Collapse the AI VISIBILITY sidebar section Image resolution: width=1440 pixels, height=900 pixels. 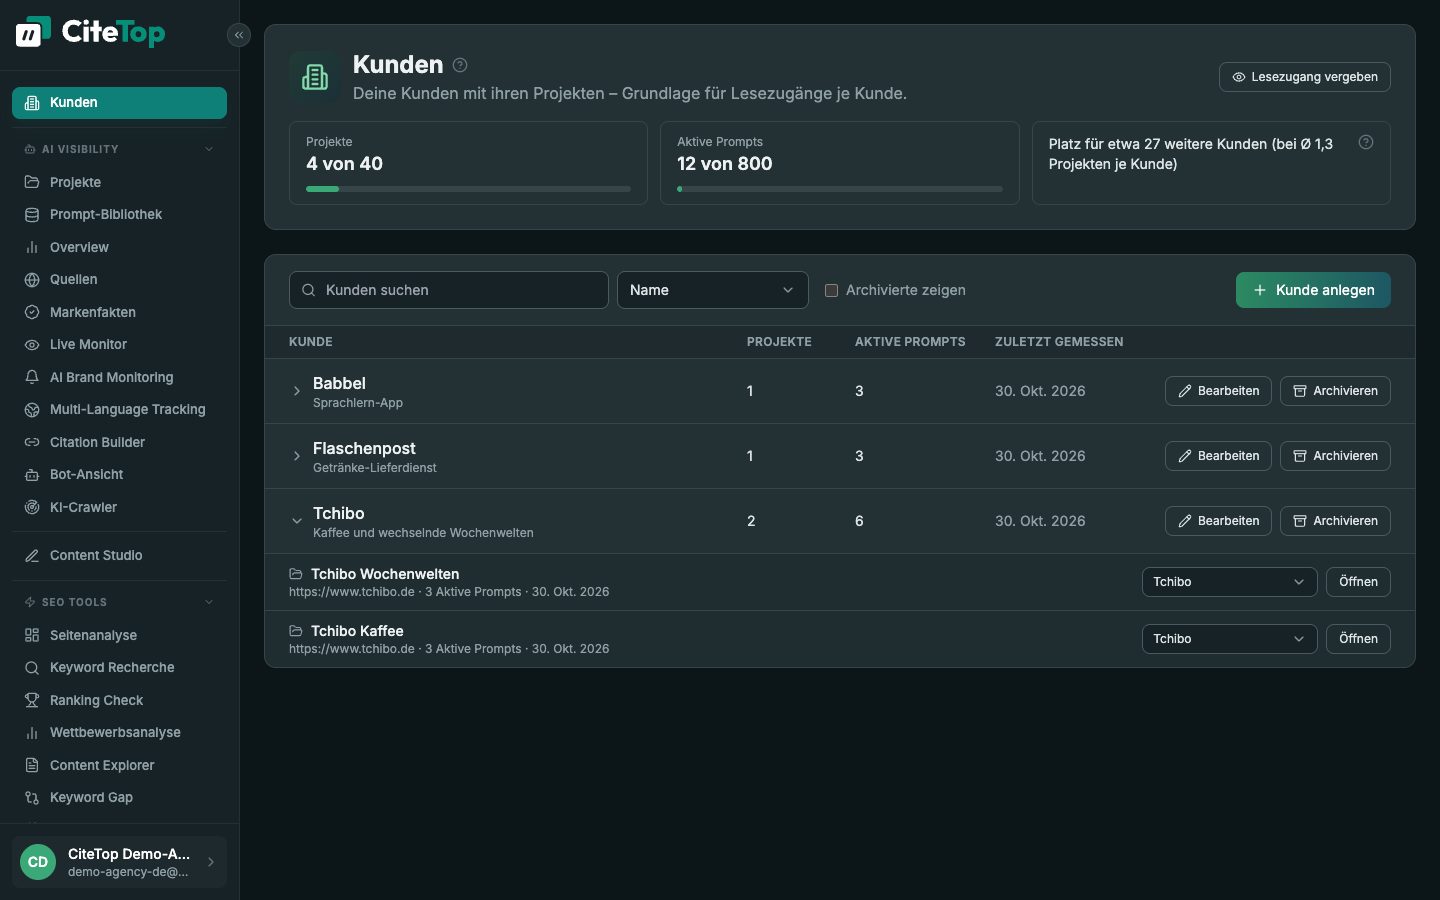tap(209, 149)
